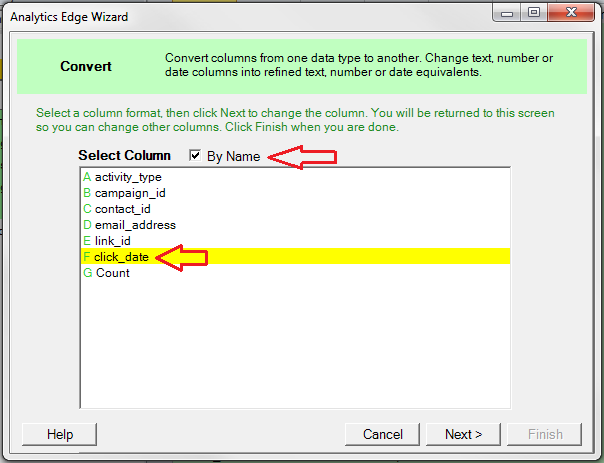This screenshot has height=463, width=604.
Task: Toggle the By Name checkbox
Action: pyautogui.click(x=195, y=156)
